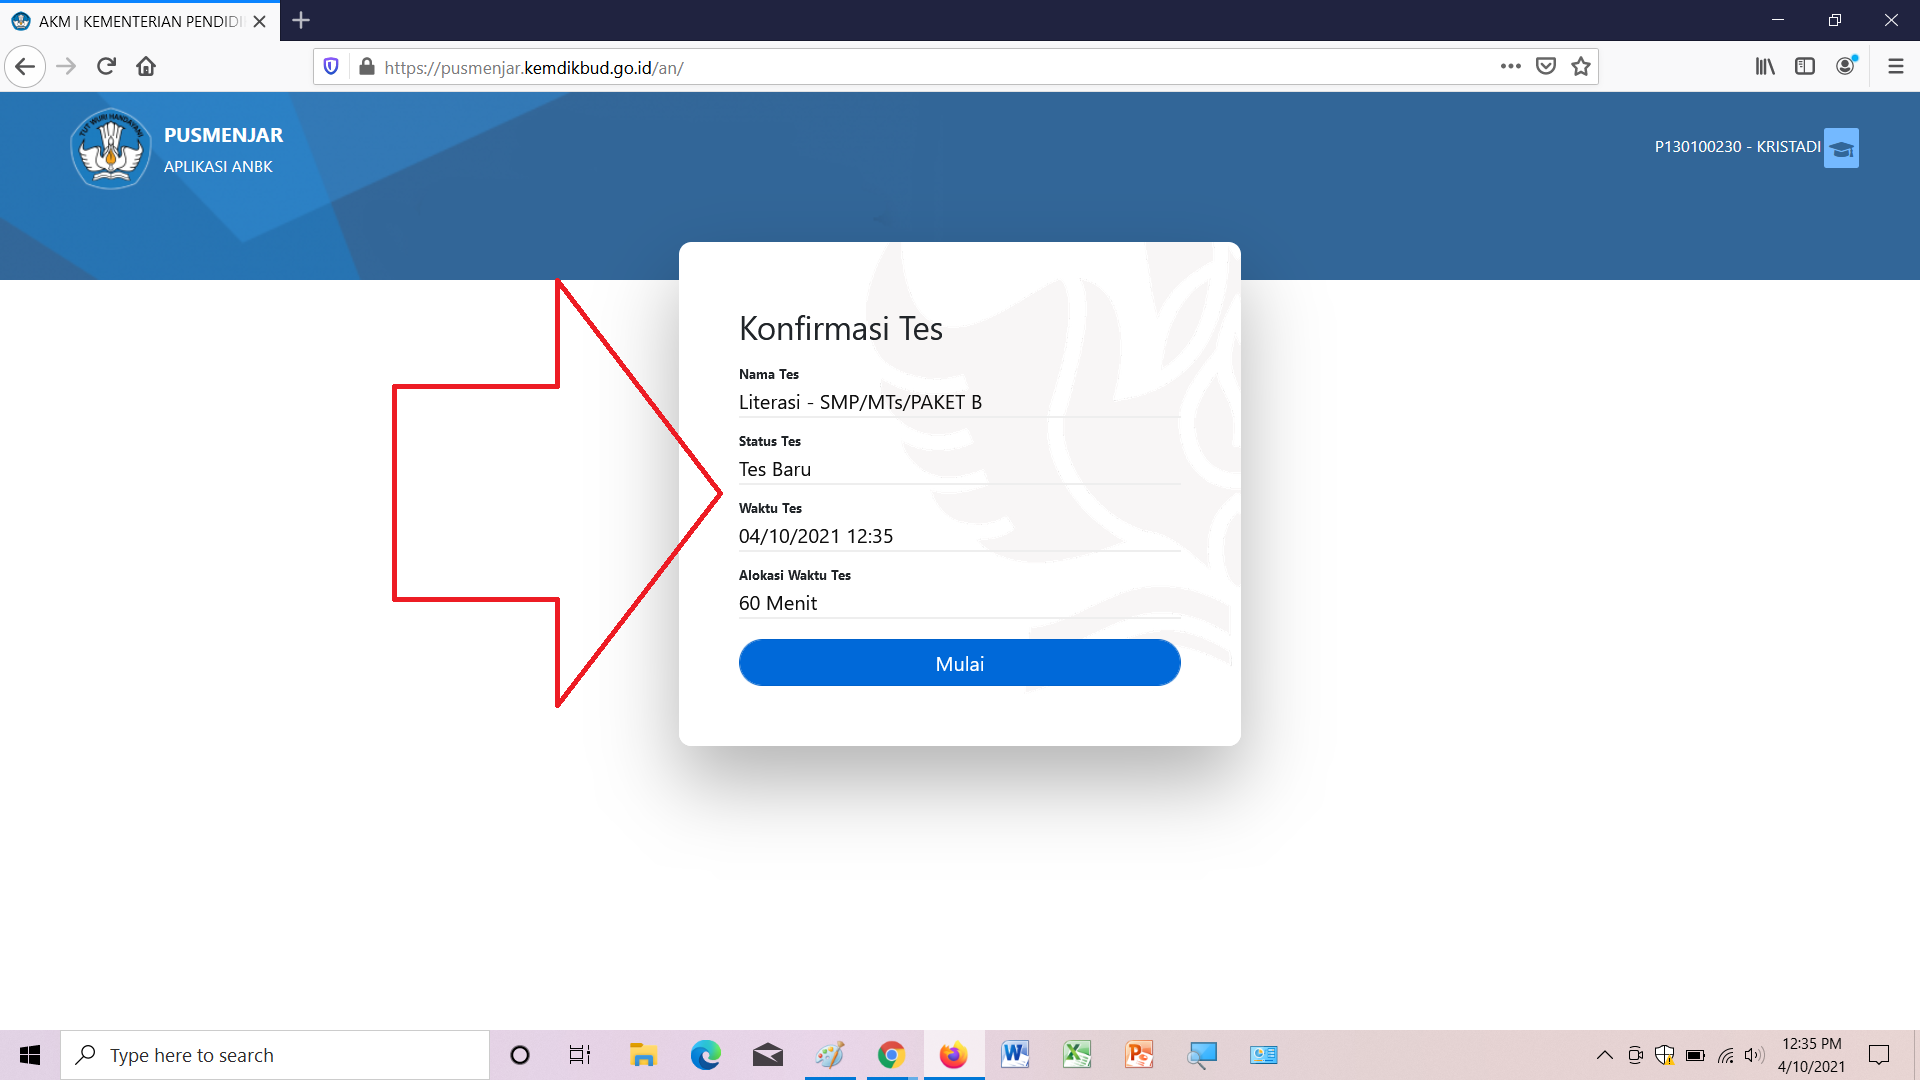Image resolution: width=1920 pixels, height=1080 pixels.
Task: Toggle the Firefox sidebar
Action: tap(1805, 66)
